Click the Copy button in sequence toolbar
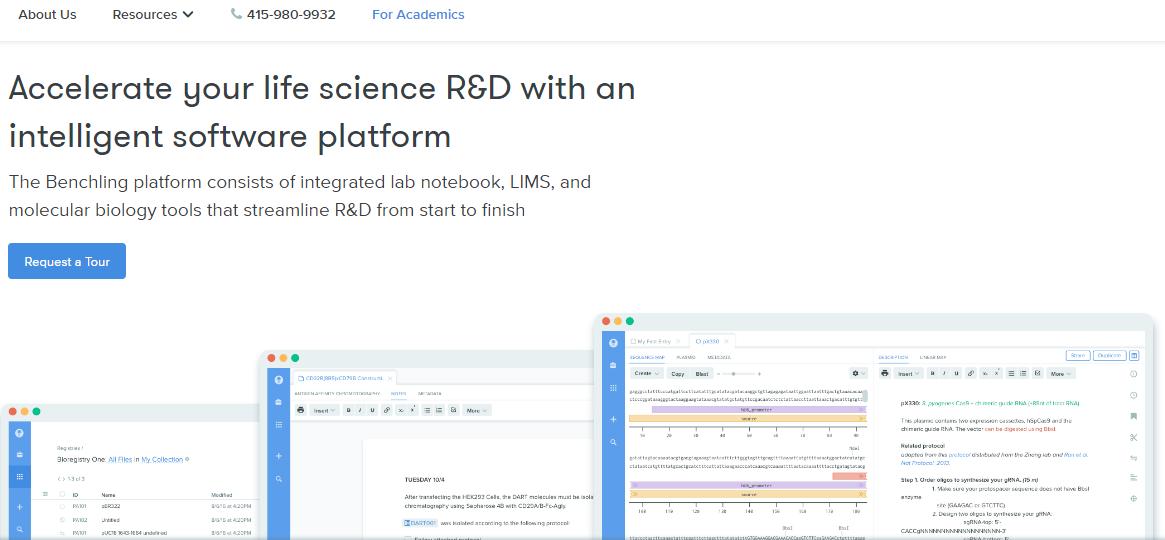This screenshot has width=1165, height=540. pyautogui.click(x=677, y=374)
